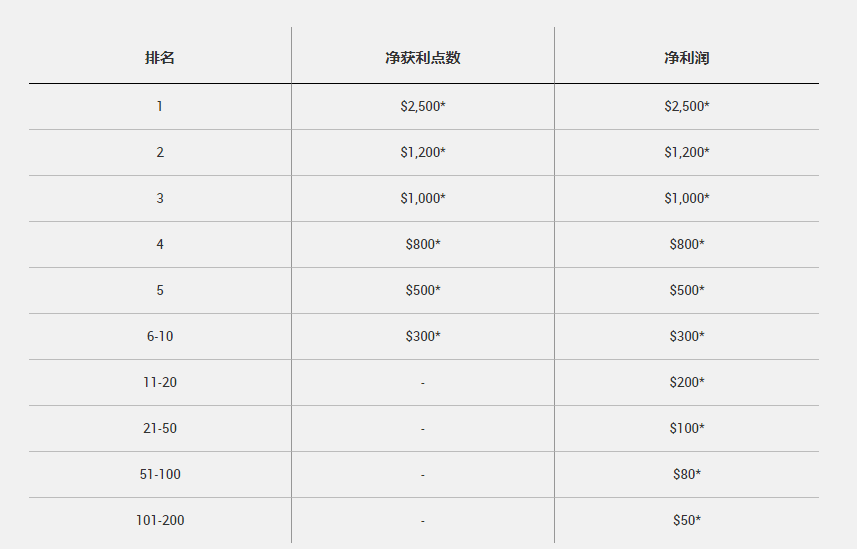Click $2,500* under 净利润
Image resolution: width=857 pixels, height=549 pixels.
pos(686,106)
